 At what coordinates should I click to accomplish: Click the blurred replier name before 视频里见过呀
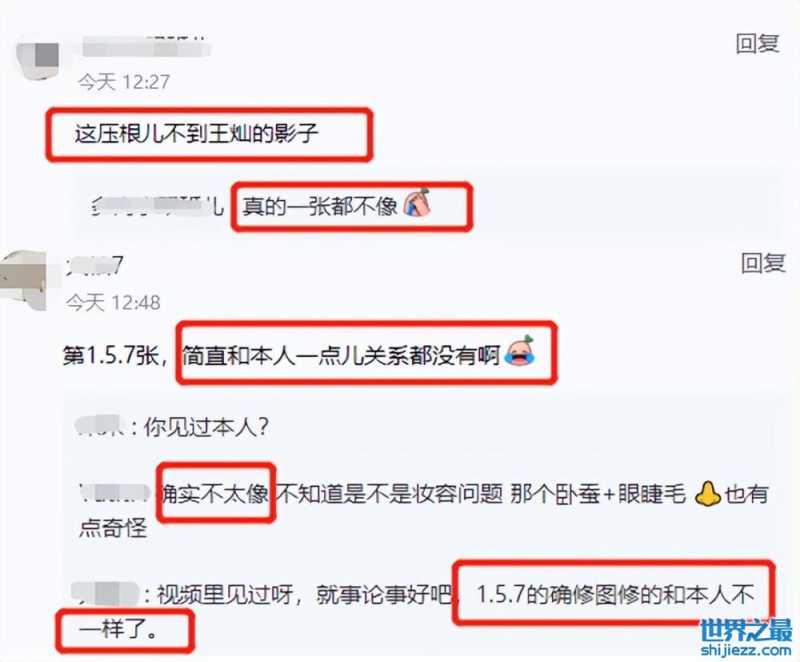(105, 594)
